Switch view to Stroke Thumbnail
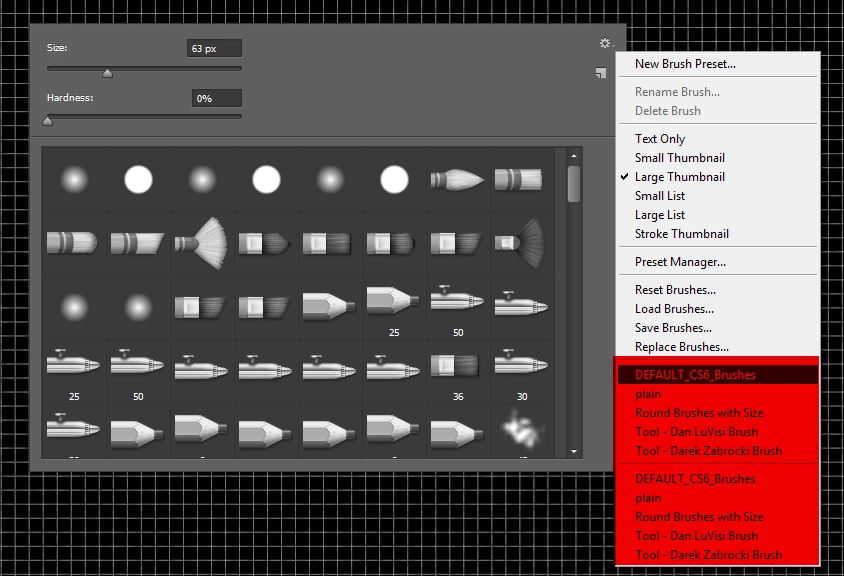This screenshot has height=576, width=844. [682, 234]
